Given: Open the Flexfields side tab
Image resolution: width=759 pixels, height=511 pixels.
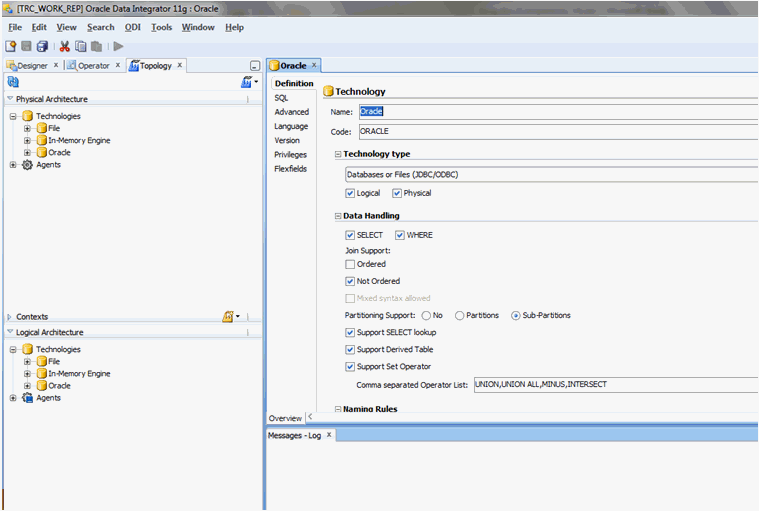Looking at the screenshot, I should pos(290,169).
